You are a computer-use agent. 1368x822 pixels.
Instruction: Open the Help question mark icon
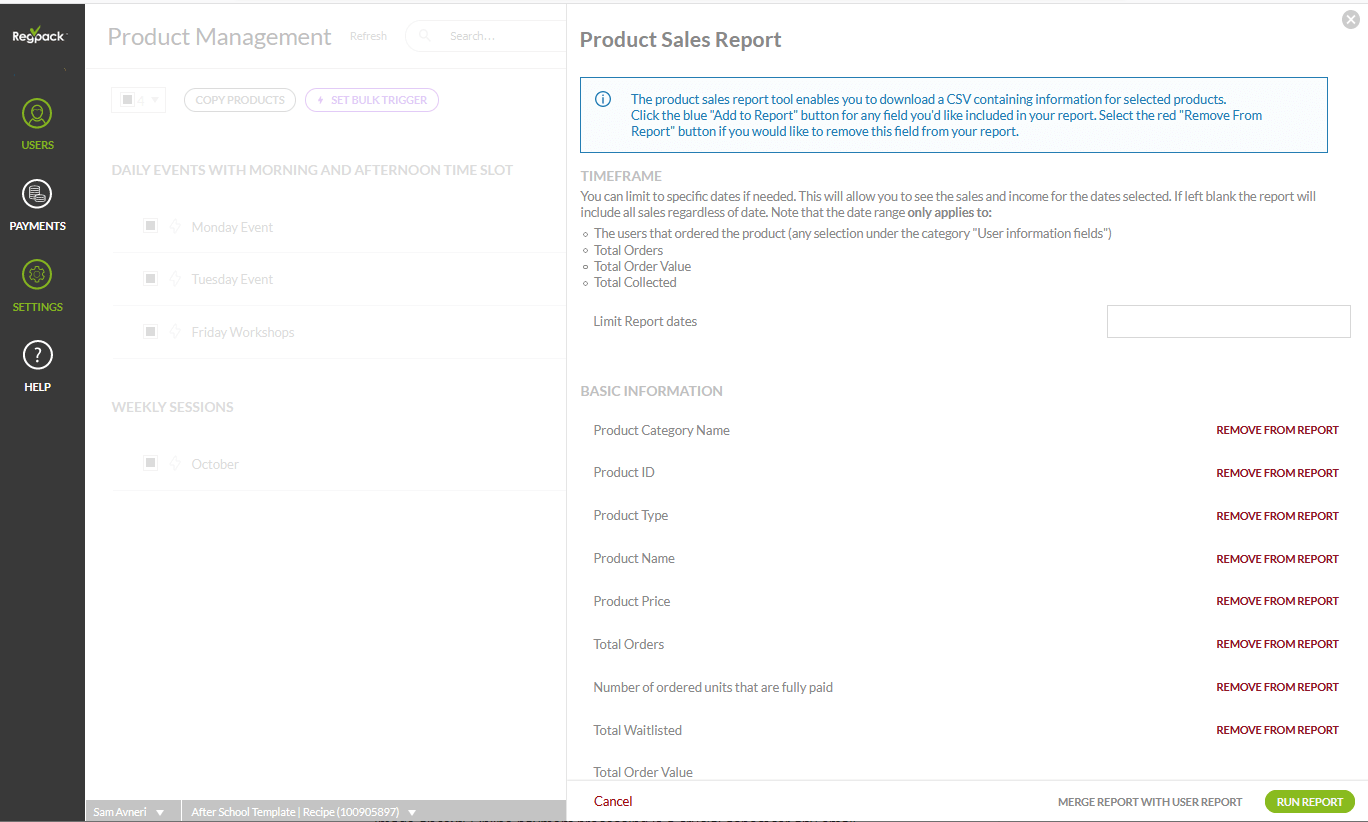coord(37,355)
